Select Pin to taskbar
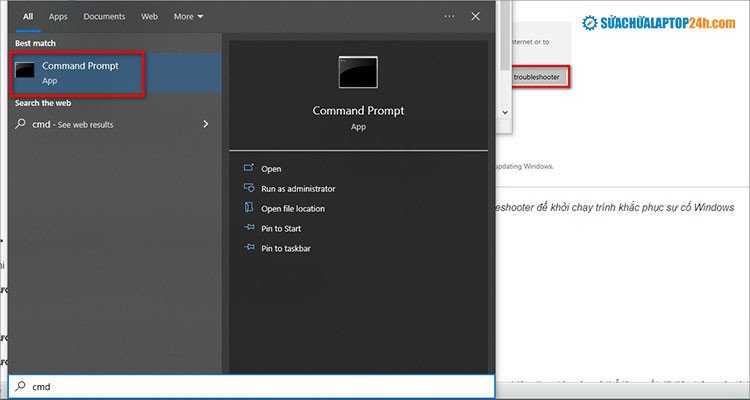Image resolution: width=750 pixels, height=400 pixels. 286,249
